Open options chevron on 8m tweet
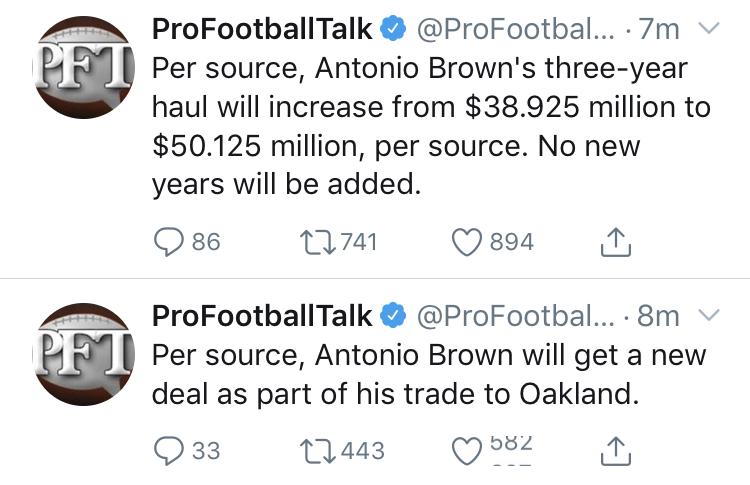This screenshot has height=485, width=750. click(x=709, y=315)
